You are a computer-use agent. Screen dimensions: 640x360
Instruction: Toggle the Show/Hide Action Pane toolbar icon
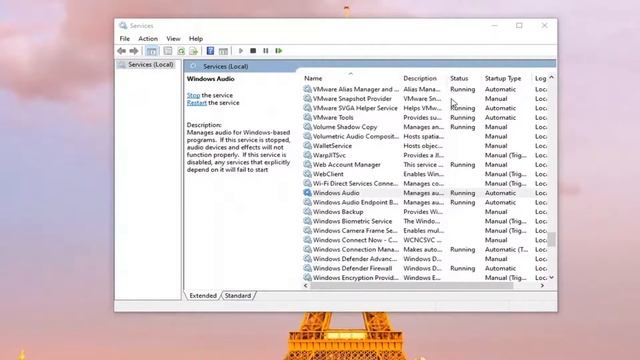coord(223,51)
